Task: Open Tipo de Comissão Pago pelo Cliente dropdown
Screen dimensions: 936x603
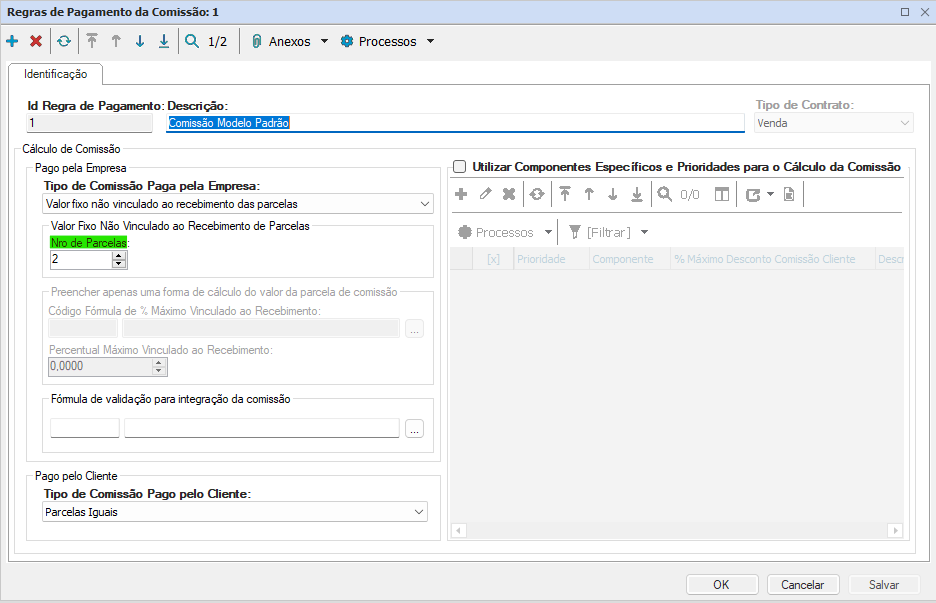Action: 235,512
